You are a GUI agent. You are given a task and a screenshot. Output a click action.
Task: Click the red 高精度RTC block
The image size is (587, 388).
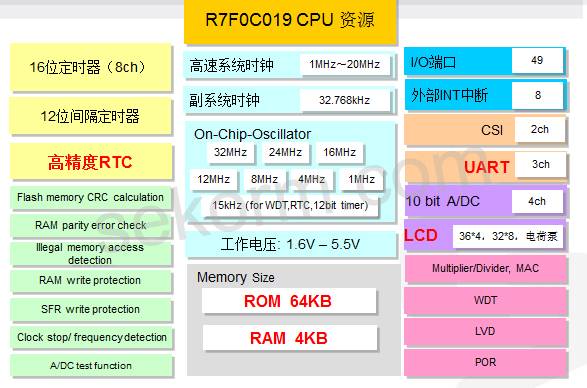(91, 162)
